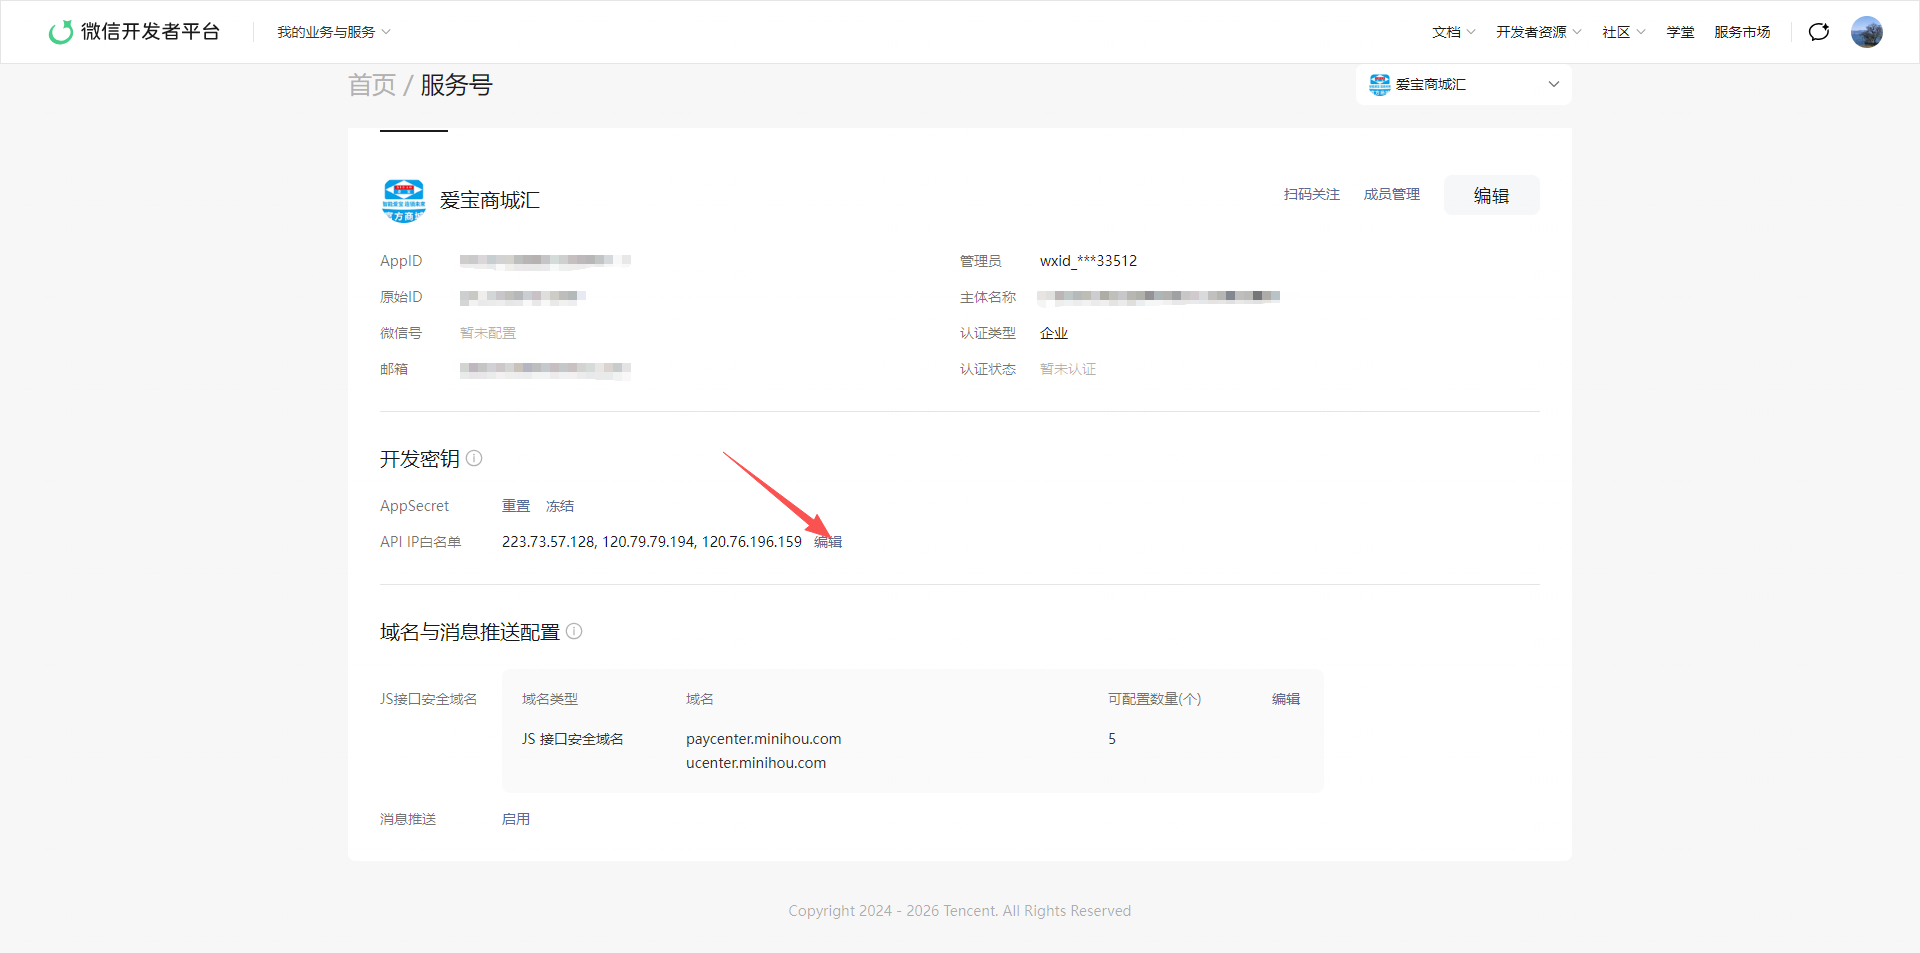Open the notification message icon
Image resolution: width=1920 pixels, height=953 pixels.
point(1819,32)
